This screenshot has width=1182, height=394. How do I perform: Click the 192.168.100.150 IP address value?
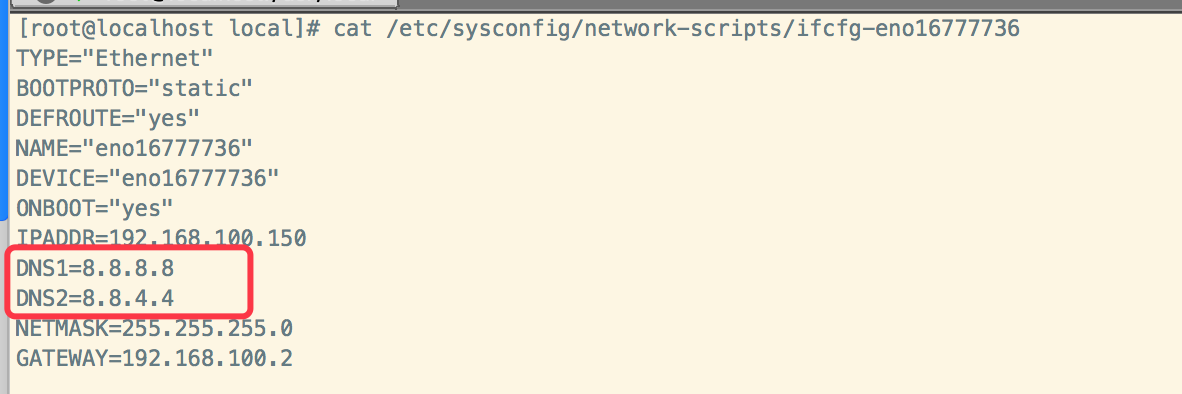click(208, 239)
